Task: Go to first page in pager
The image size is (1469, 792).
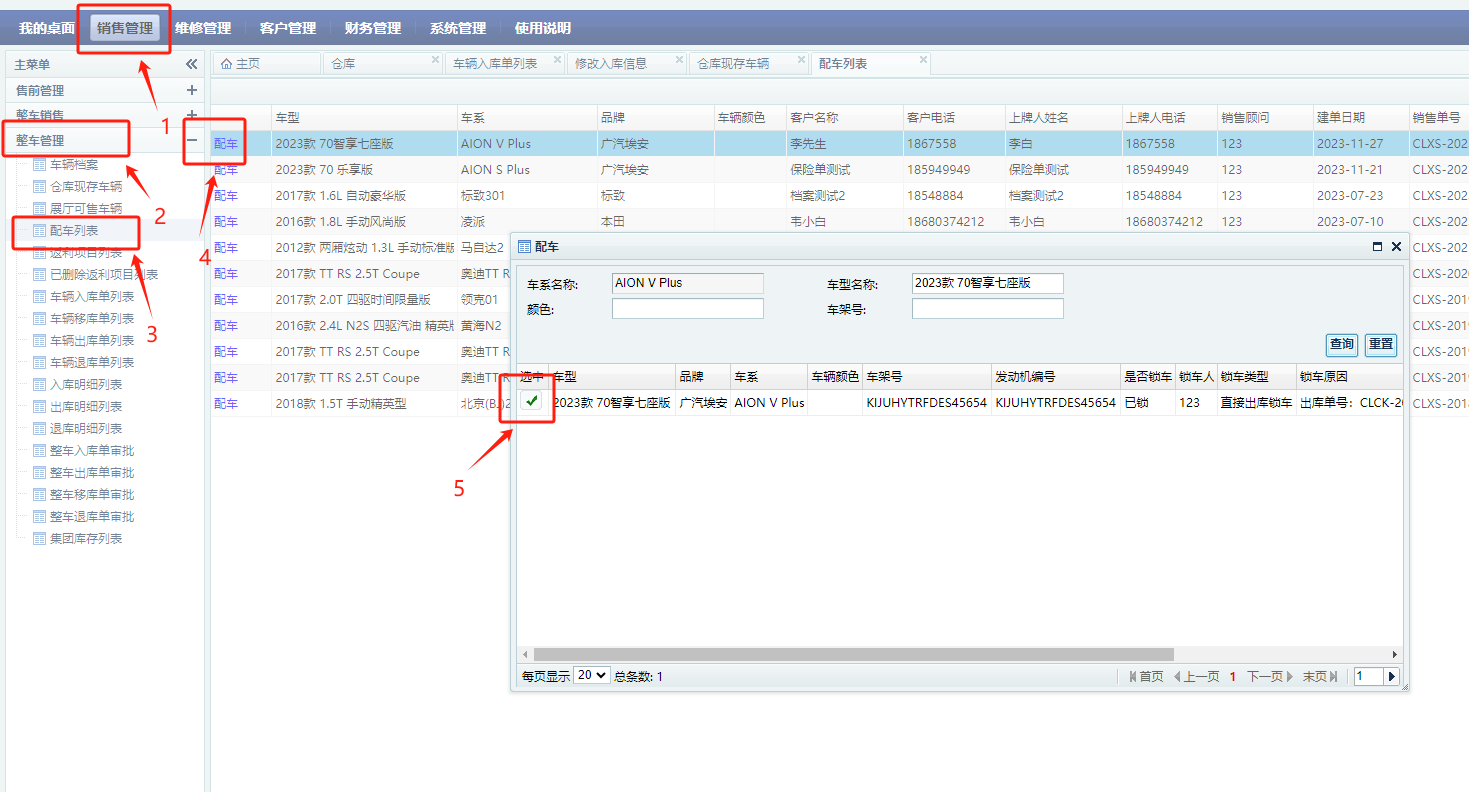Action: pyautogui.click(x=1146, y=676)
